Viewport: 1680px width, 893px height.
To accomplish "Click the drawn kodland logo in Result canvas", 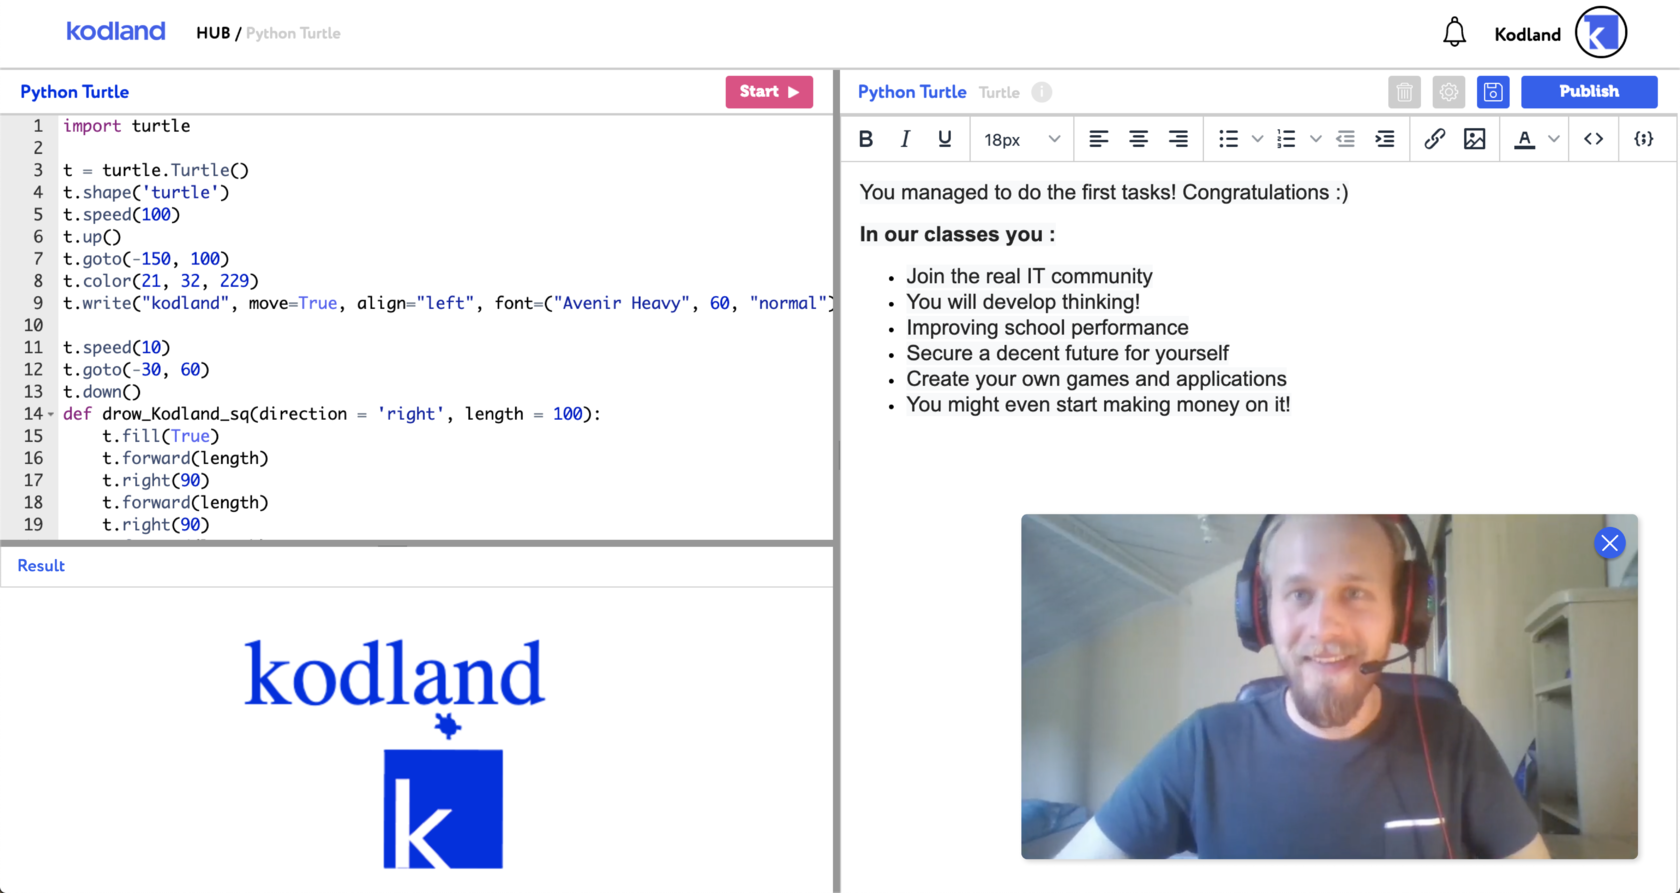I will 394,673.
